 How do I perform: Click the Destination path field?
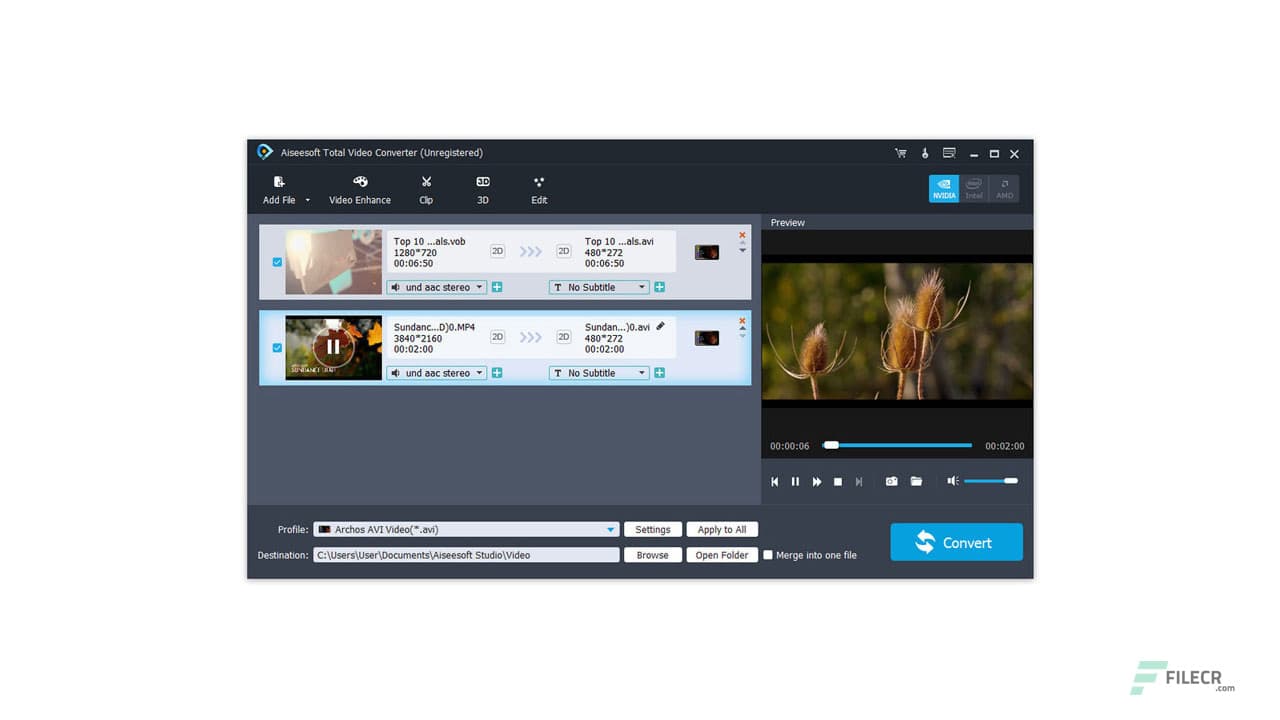[465, 555]
